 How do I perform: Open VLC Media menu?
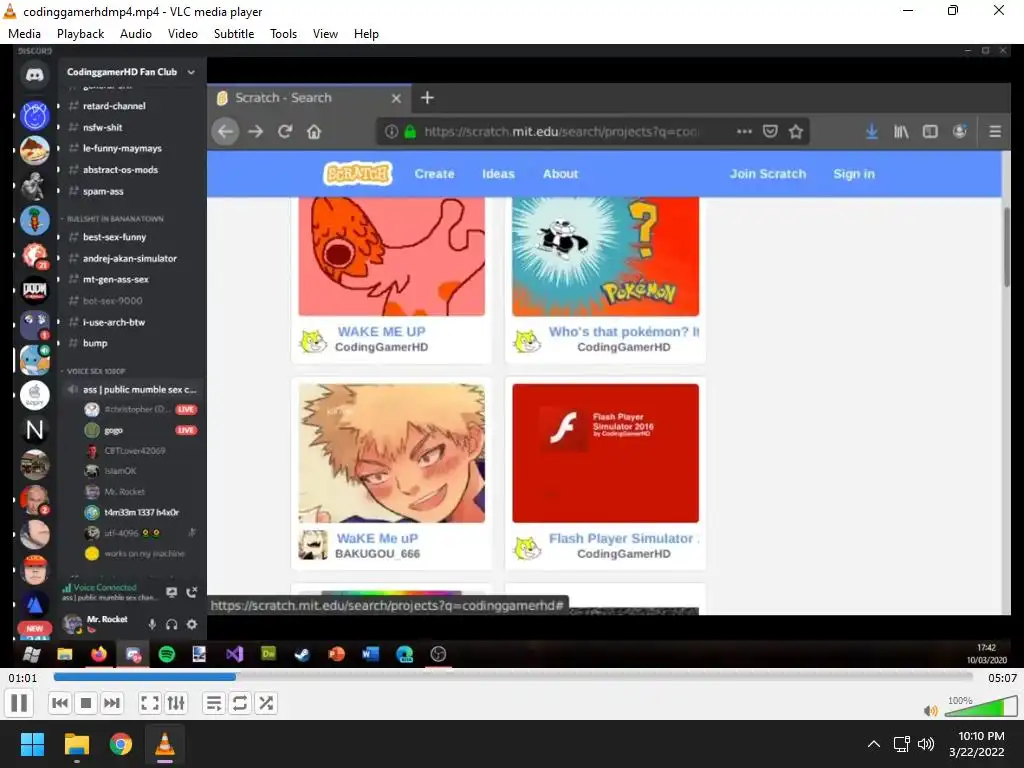coord(25,34)
